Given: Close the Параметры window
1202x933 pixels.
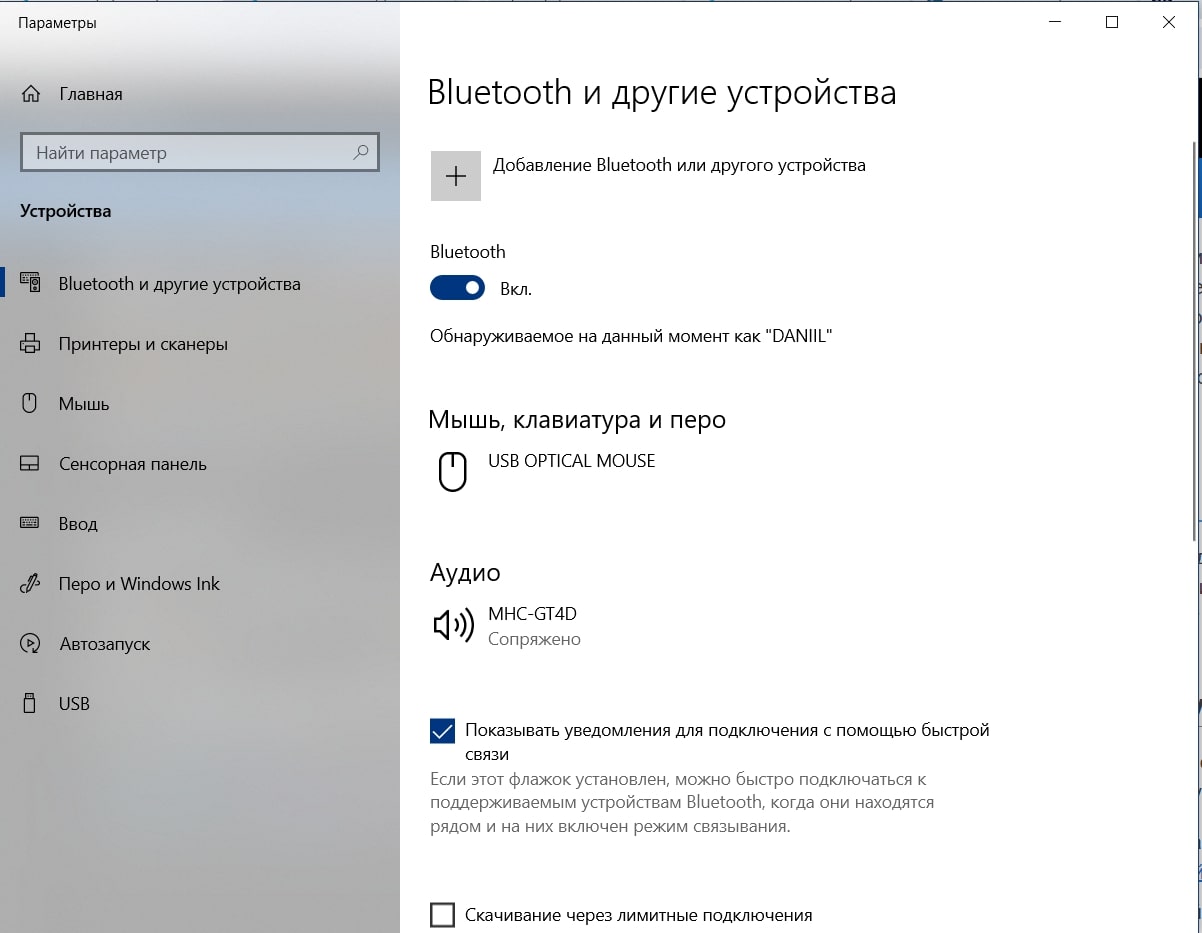Looking at the screenshot, I should (1170, 22).
